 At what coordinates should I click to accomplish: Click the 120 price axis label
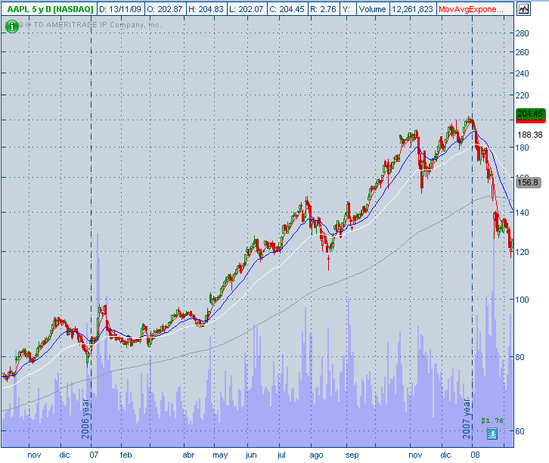pyautogui.click(x=522, y=252)
